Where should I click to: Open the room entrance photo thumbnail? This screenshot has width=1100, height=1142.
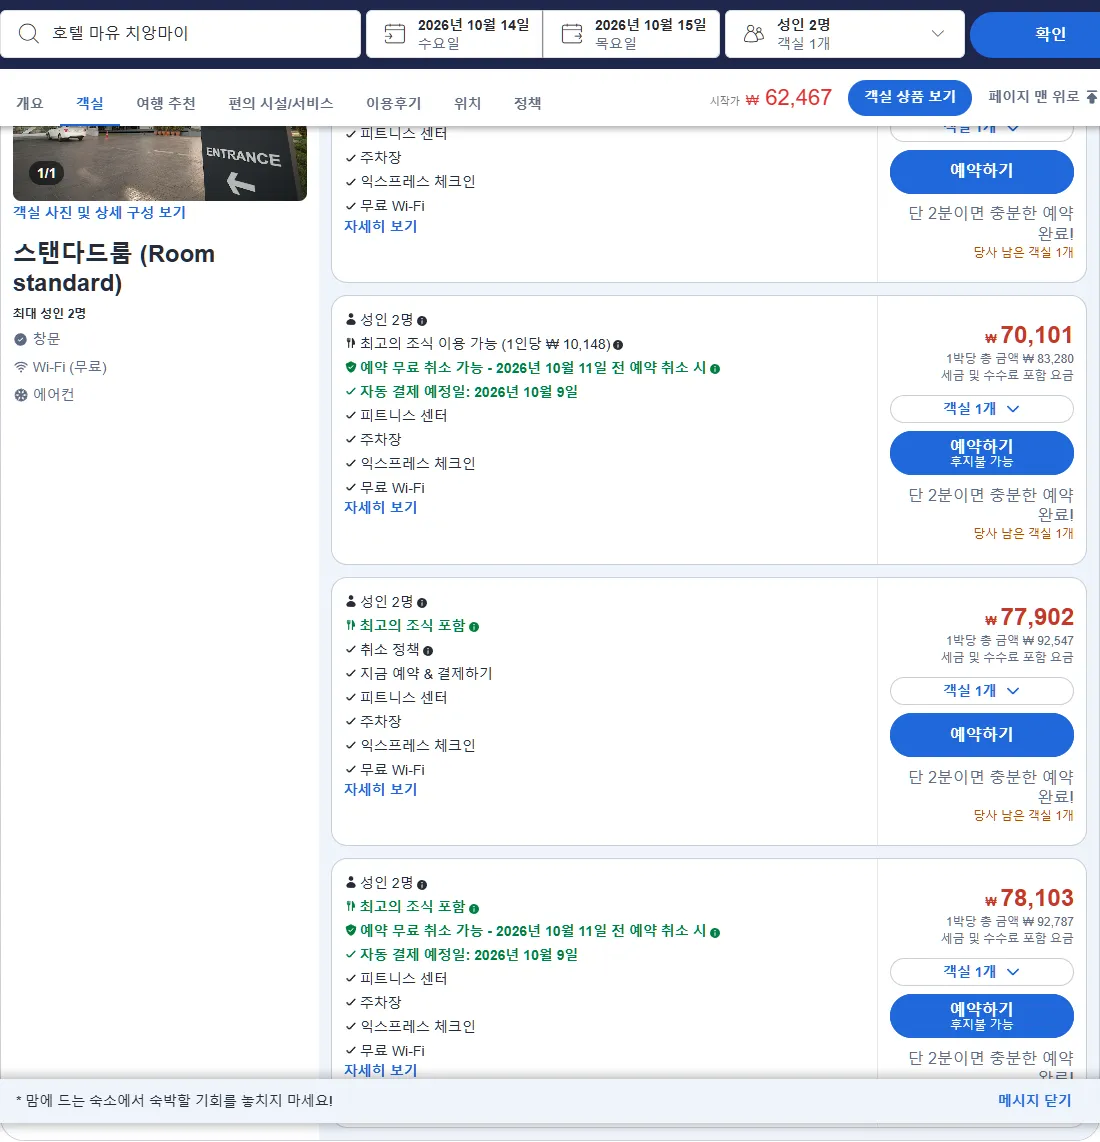(x=160, y=163)
